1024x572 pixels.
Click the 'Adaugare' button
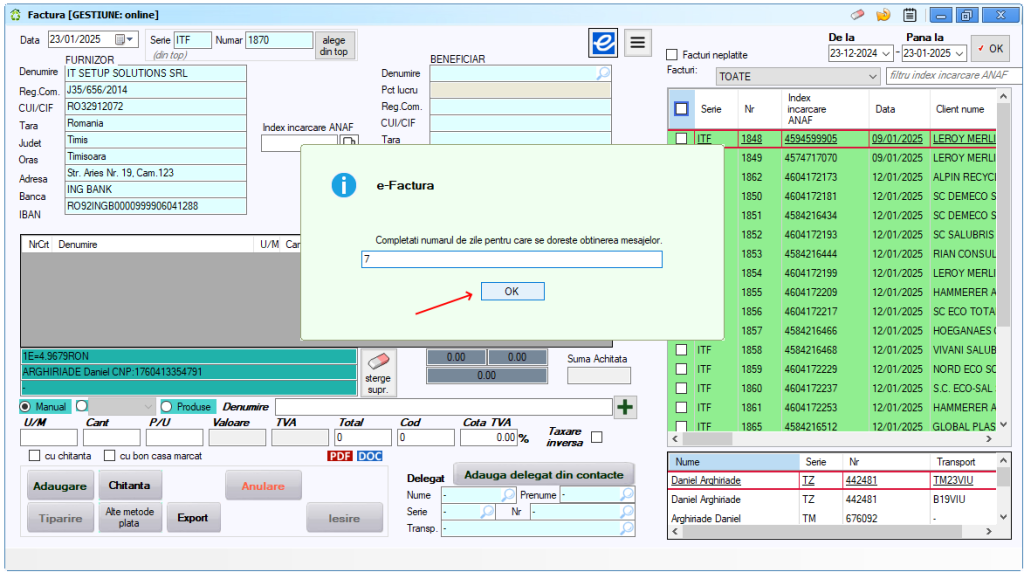60,486
